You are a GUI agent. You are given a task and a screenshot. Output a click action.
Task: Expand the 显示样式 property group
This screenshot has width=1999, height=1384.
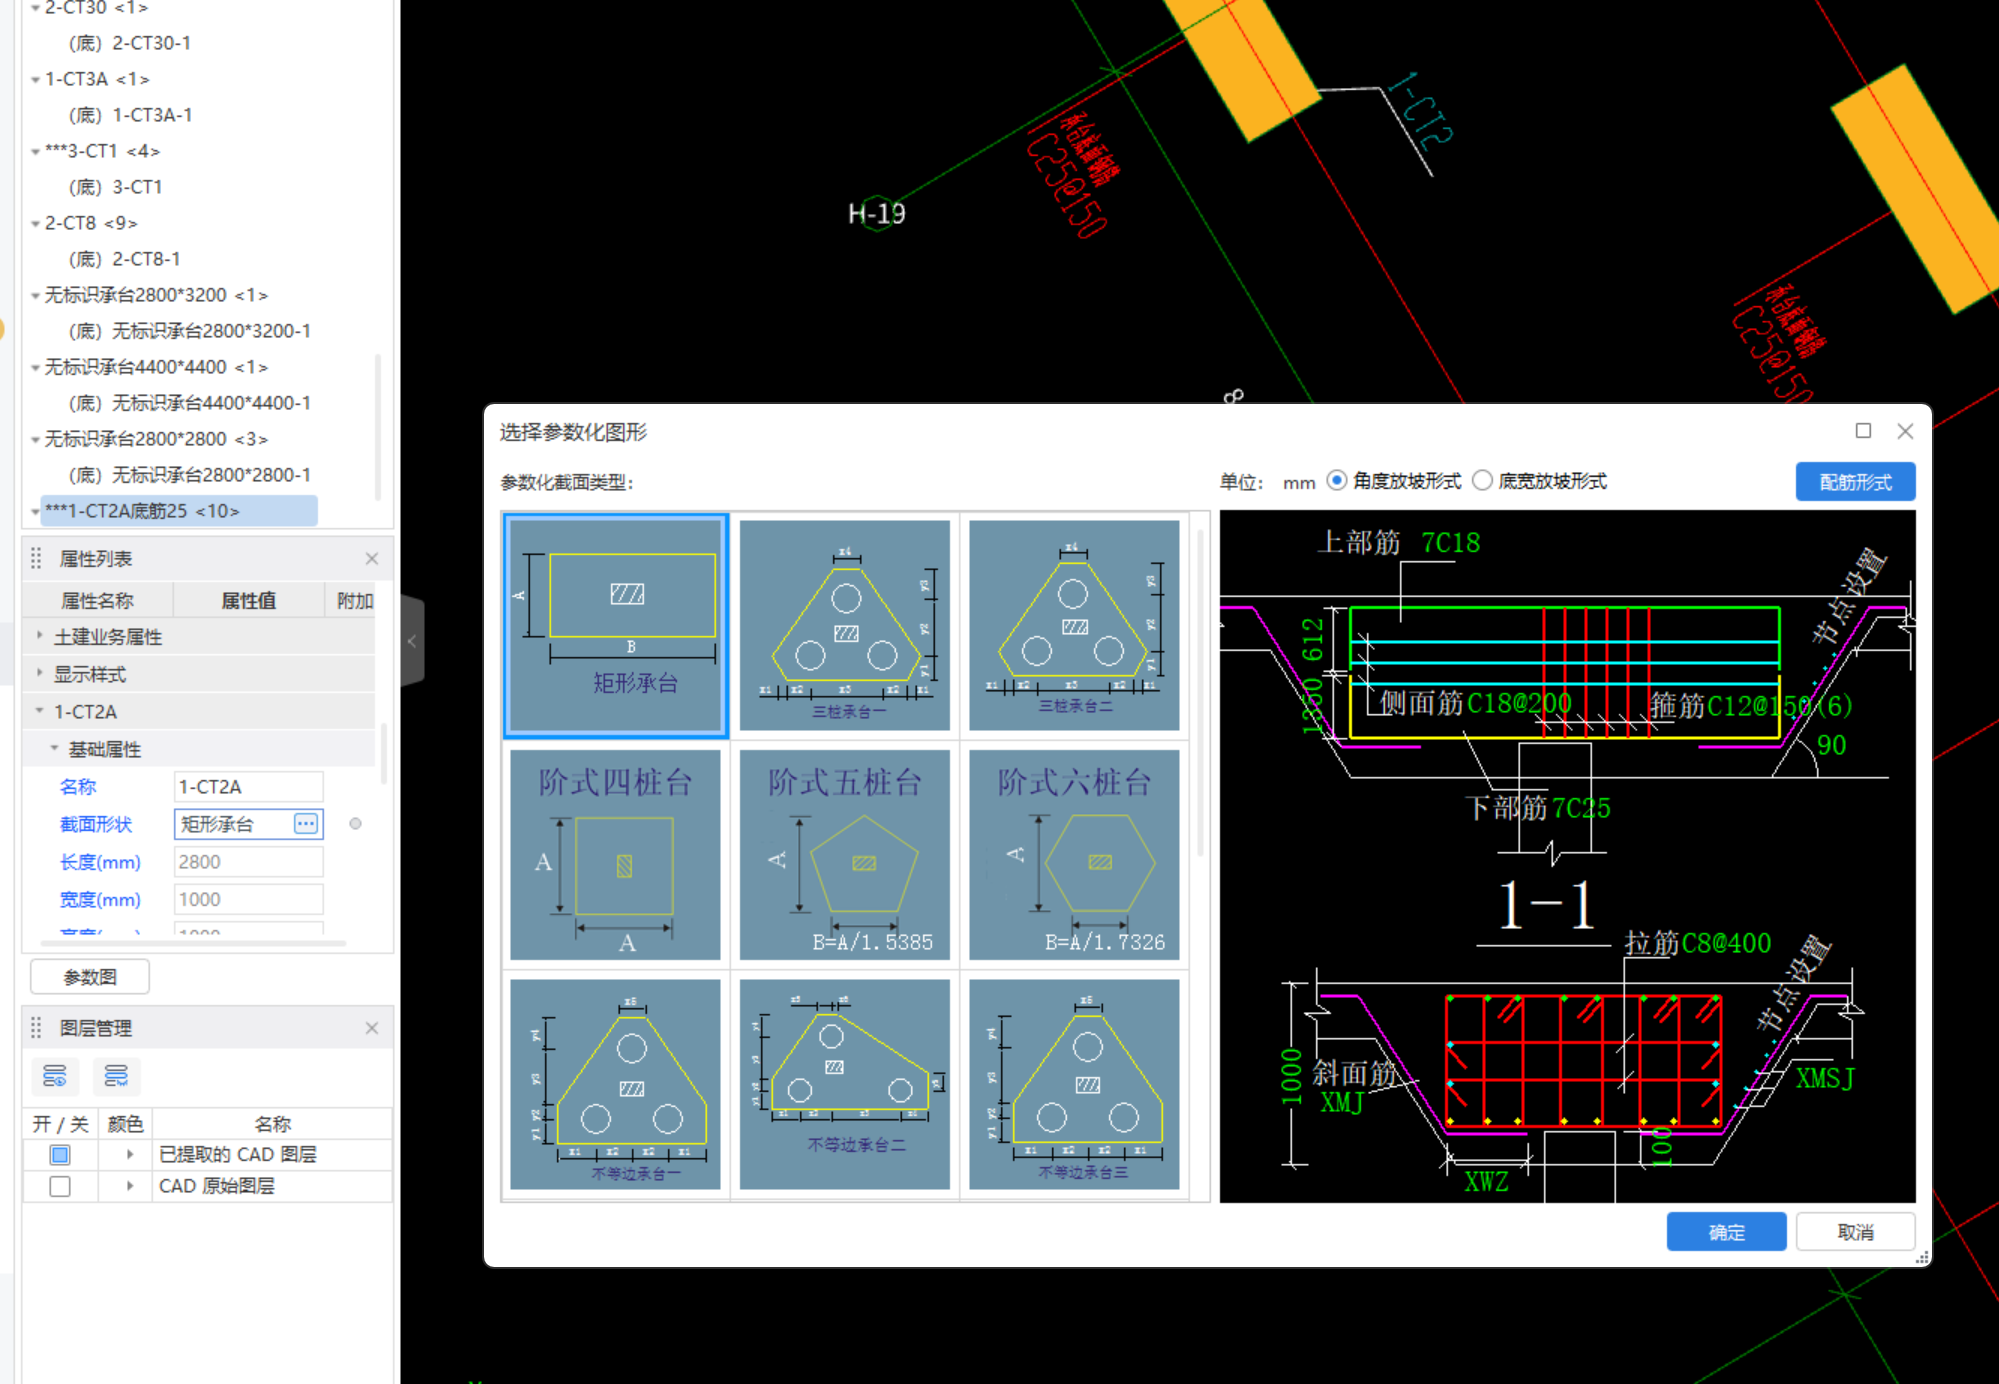[x=40, y=673]
